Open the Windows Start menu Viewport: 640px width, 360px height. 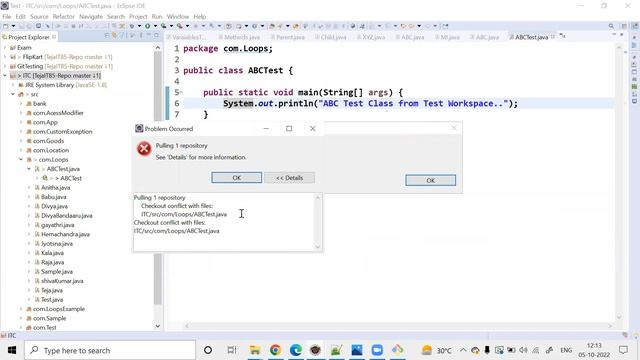click(11, 350)
